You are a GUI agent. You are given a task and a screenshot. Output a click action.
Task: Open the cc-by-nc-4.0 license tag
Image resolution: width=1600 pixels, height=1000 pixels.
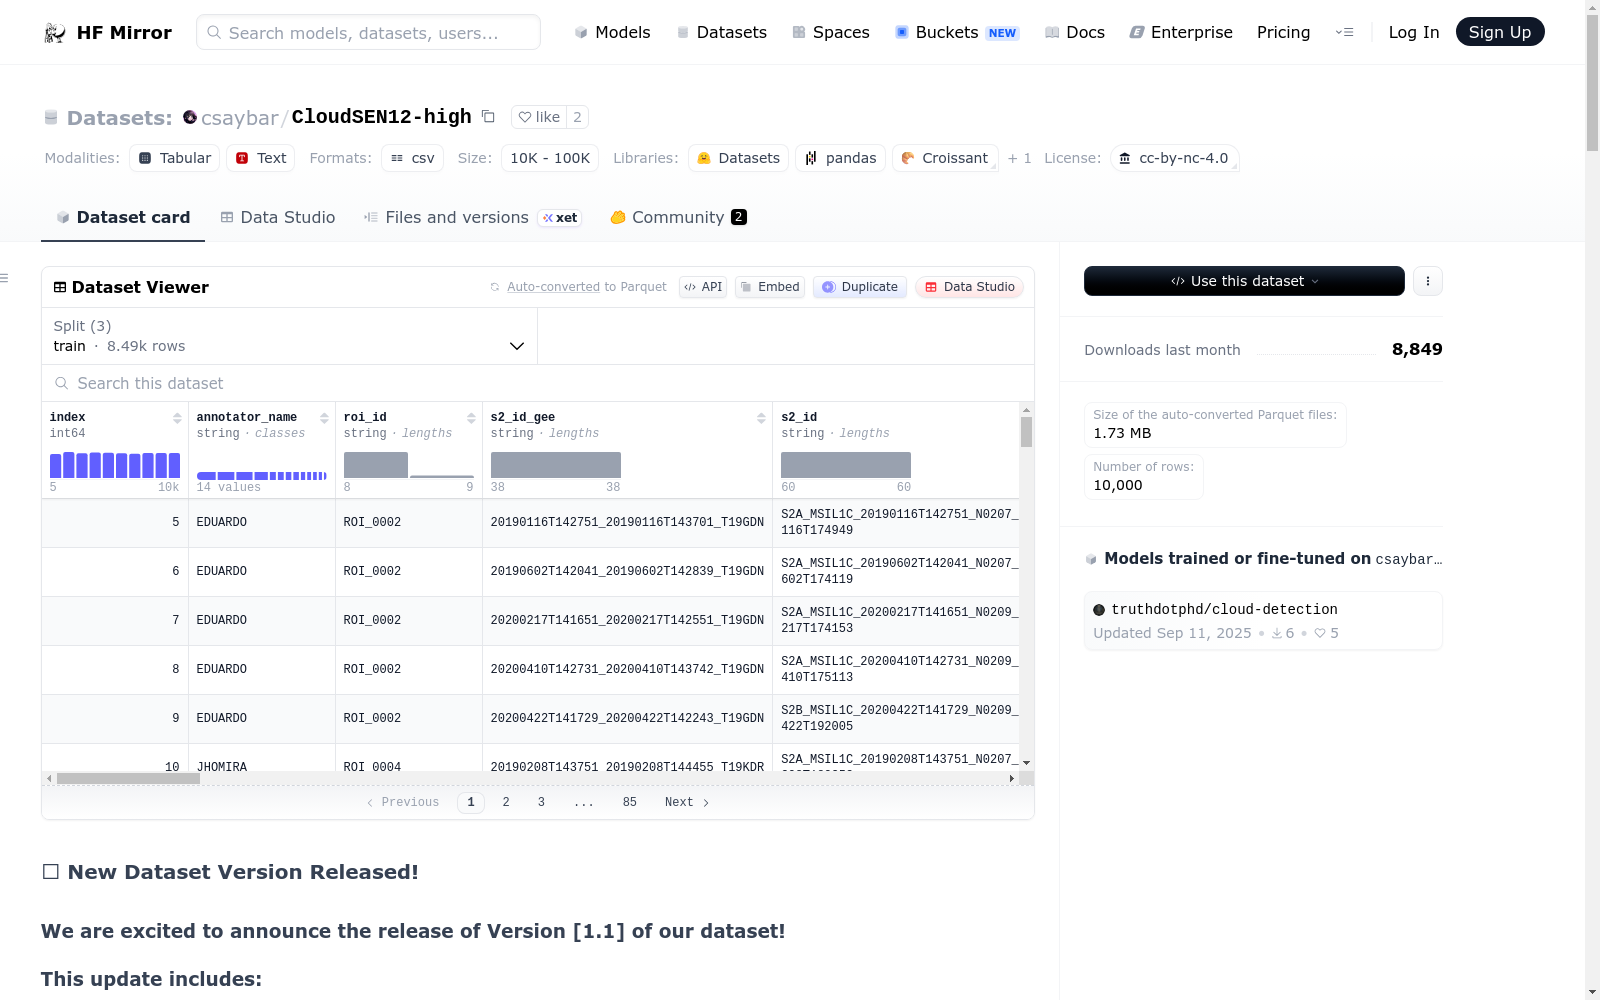coord(1175,158)
